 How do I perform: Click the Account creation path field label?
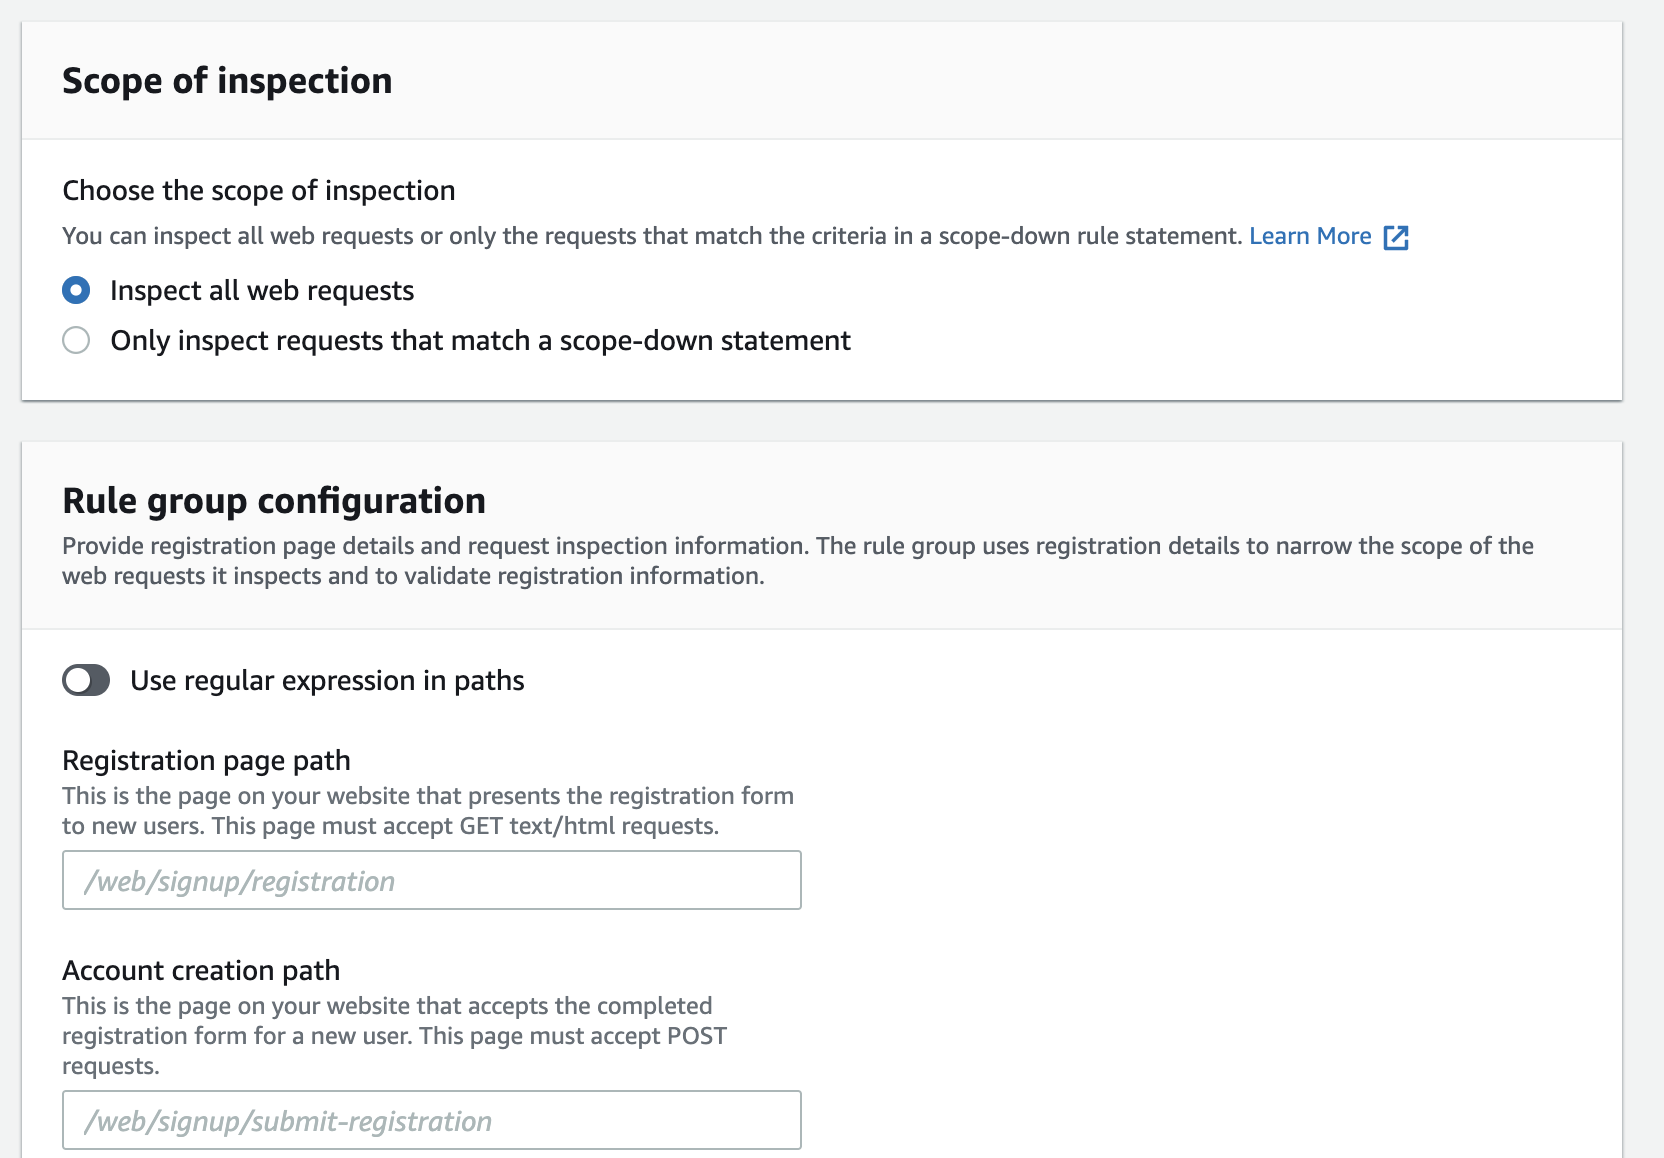[201, 971]
